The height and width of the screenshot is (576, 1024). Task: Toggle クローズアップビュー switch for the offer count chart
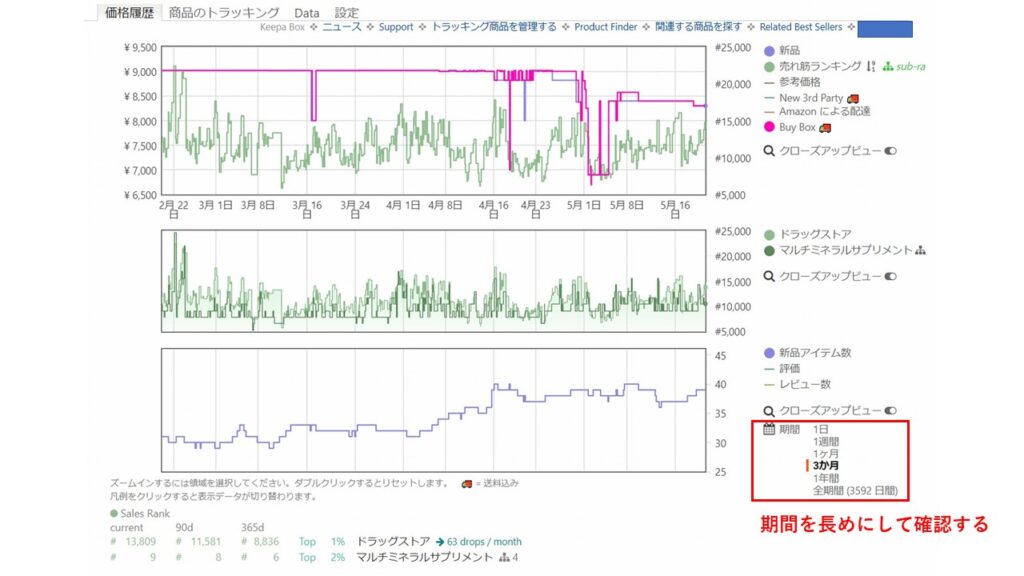[890, 411]
